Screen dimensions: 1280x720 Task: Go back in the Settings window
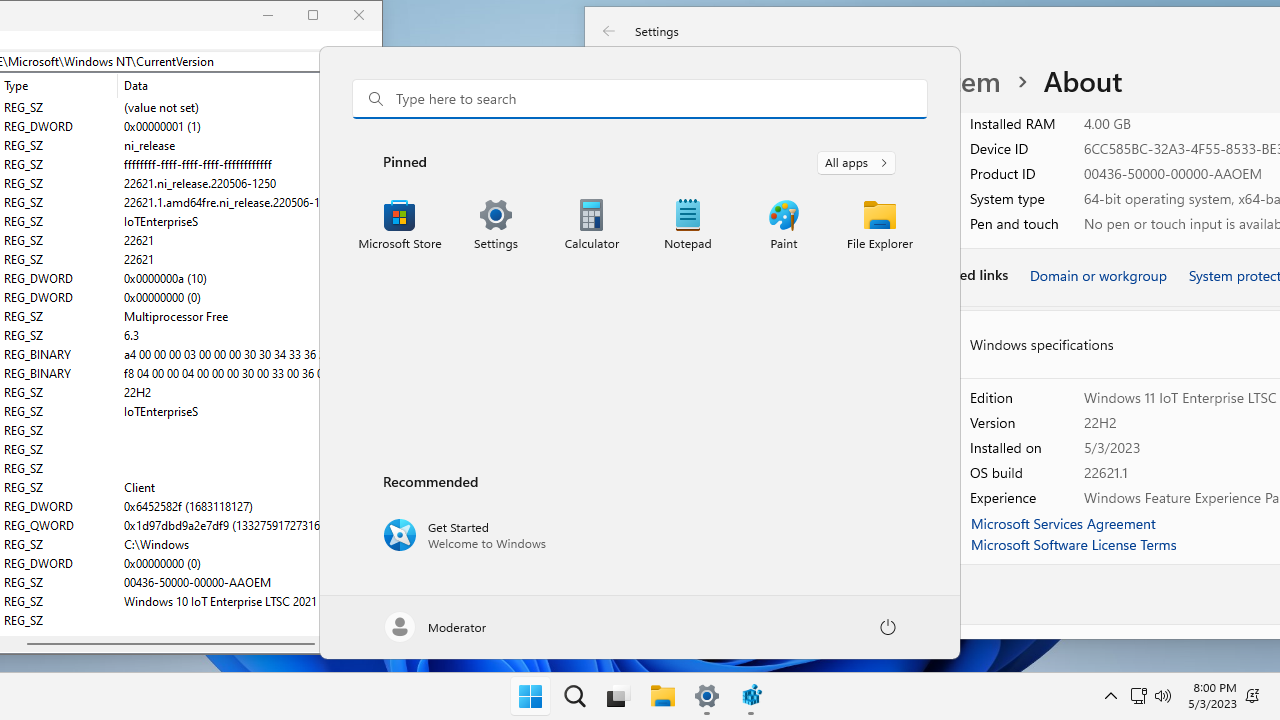[609, 31]
